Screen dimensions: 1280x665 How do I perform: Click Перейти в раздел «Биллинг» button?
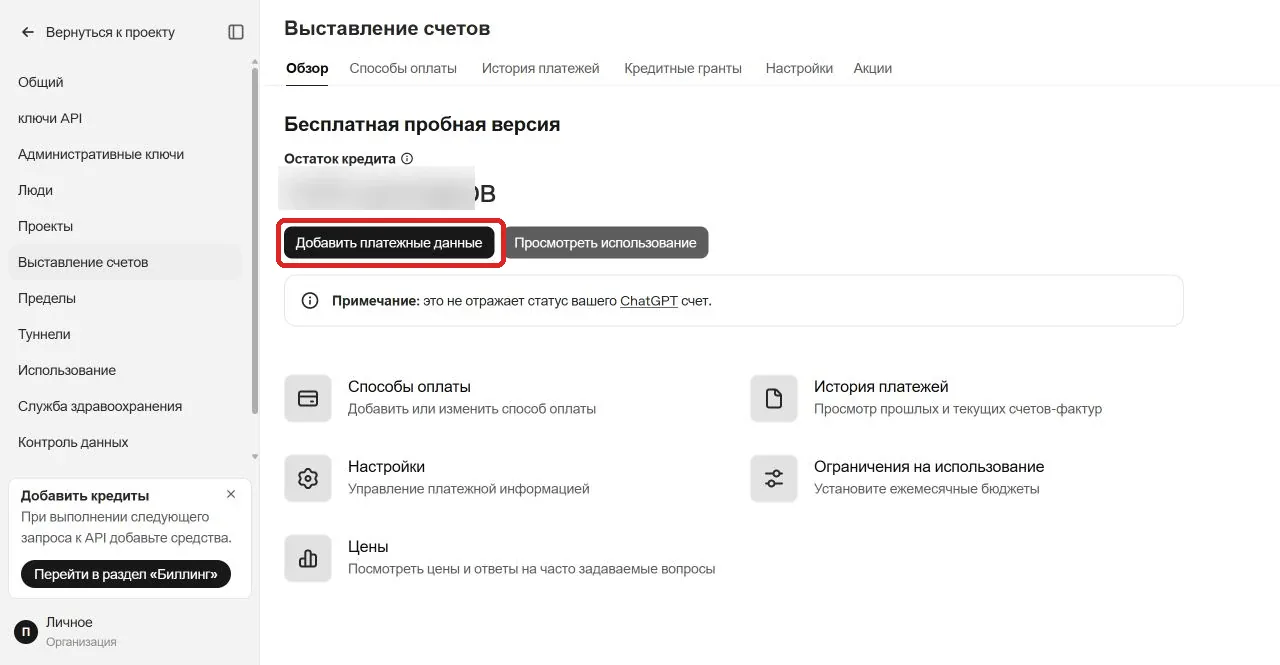[x=126, y=574]
